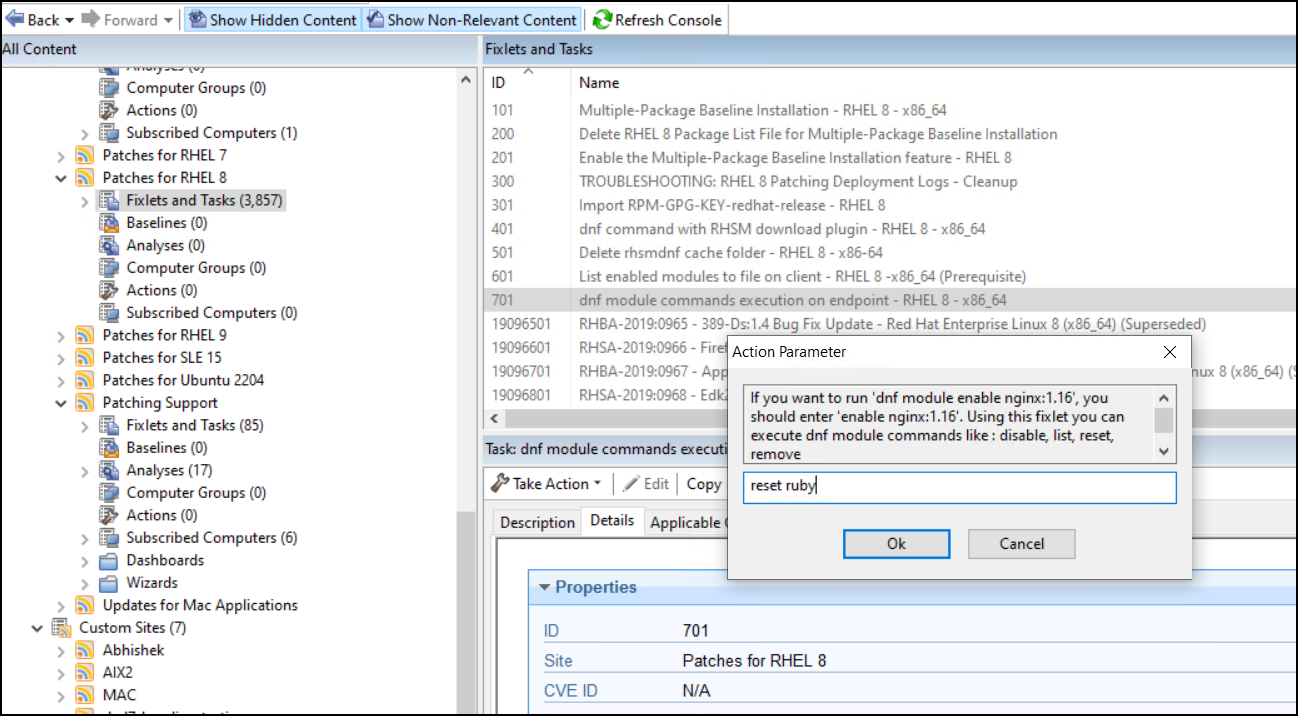The height and width of the screenshot is (716, 1298).
Task: Click the parameter input containing reset ruby
Action: [x=959, y=487]
